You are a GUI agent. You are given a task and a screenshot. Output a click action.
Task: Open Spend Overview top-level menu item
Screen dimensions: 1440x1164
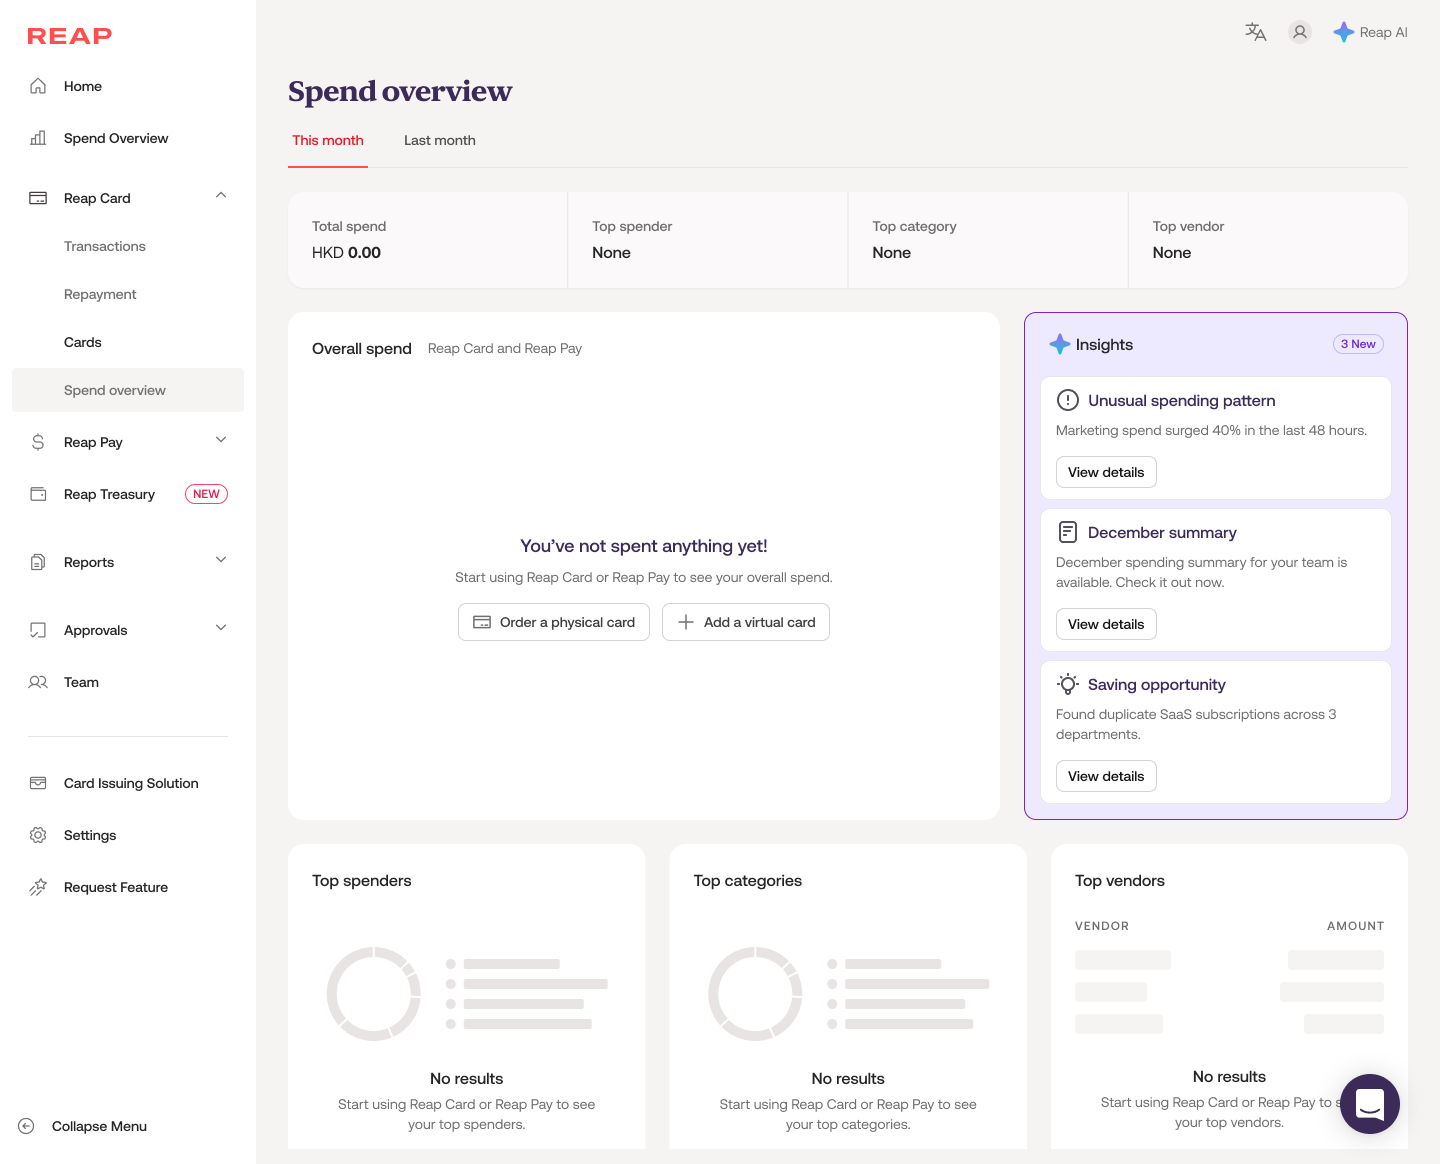click(x=116, y=138)
